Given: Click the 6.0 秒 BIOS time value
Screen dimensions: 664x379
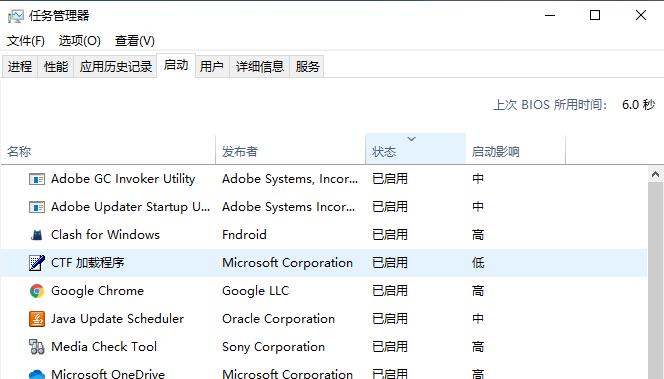Looking at the screenshot, I should pos(638,105).
